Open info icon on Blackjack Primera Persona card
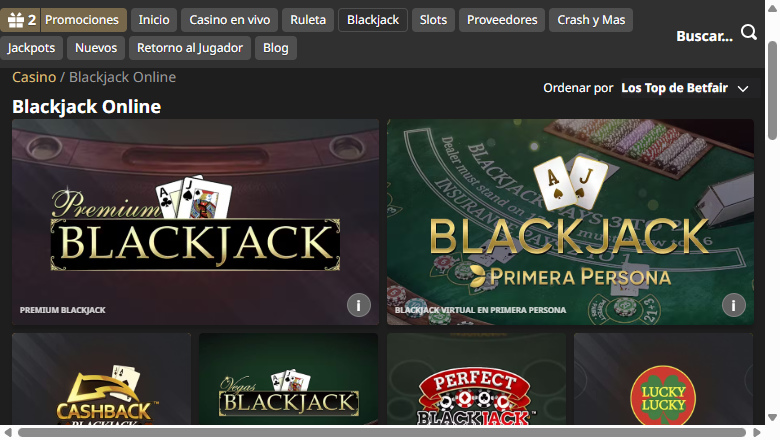The image size is (780, 440). 733,305
